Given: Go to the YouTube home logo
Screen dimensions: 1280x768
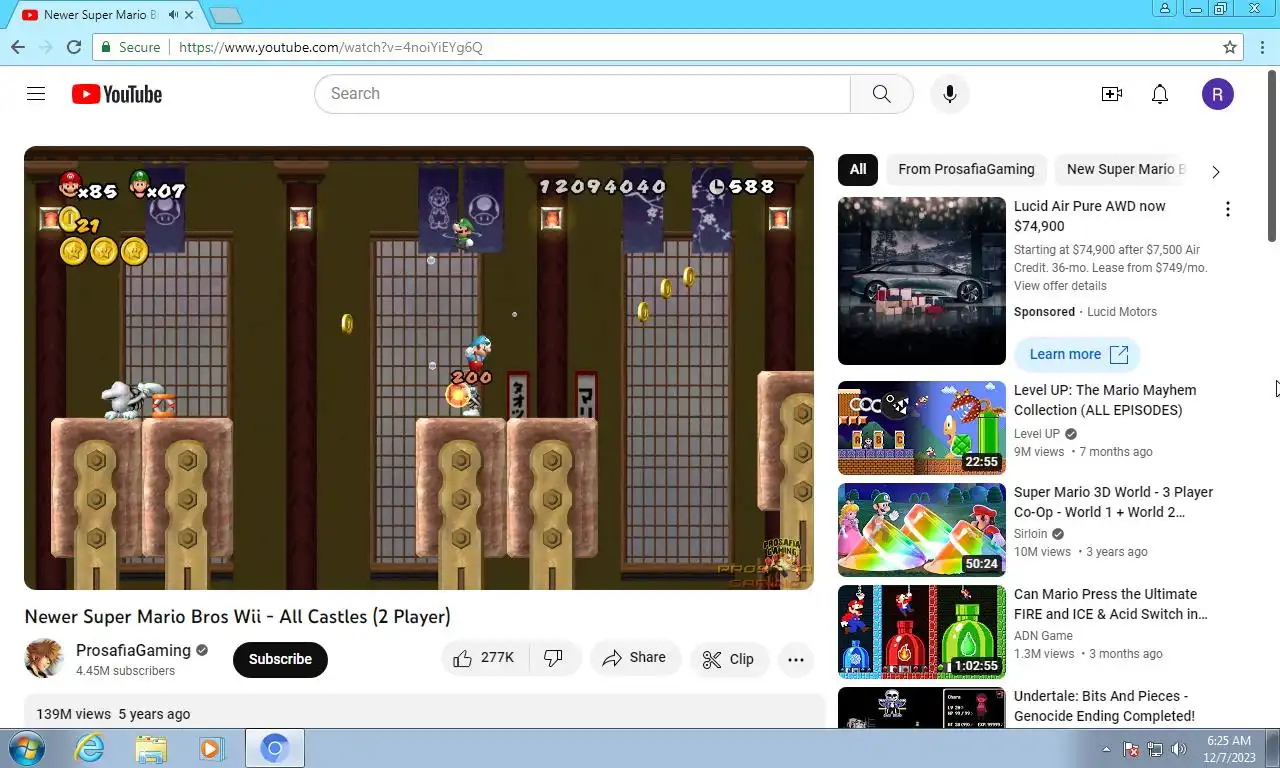Looking at the screenshot, I should pyautogui.click(x=117, y=94).
